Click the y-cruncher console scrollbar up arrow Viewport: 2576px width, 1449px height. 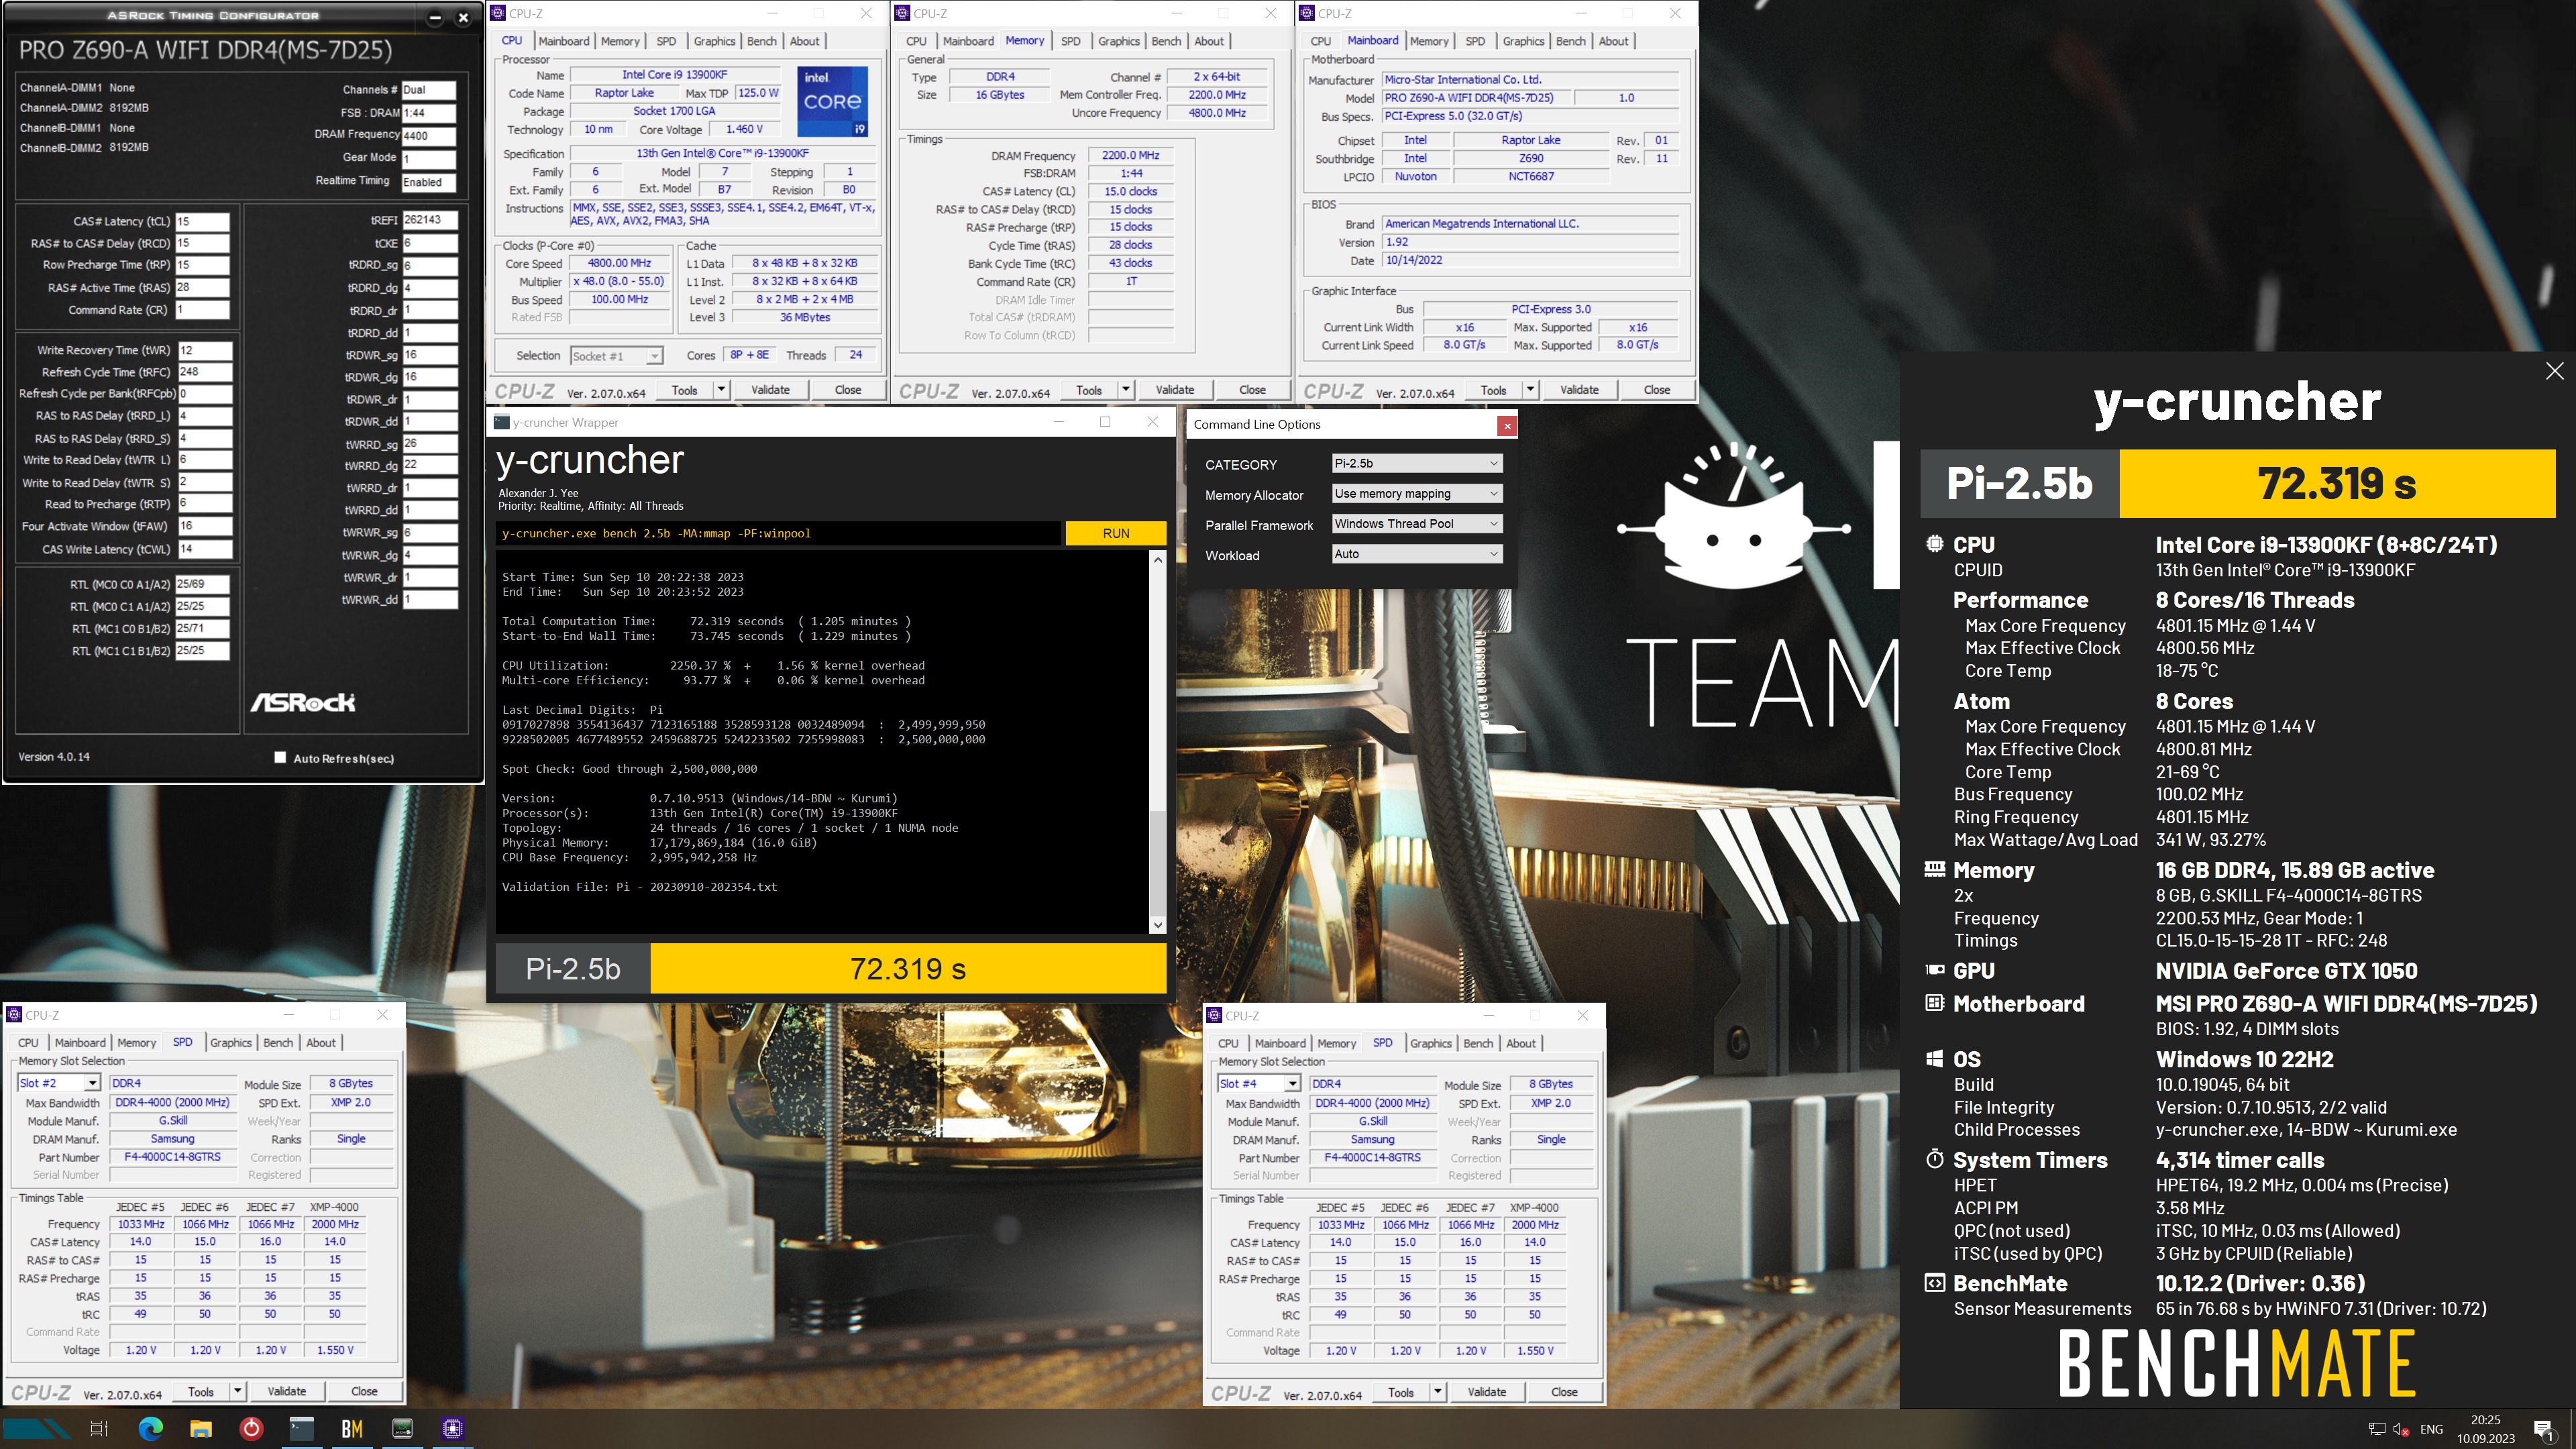click(x=1157, y=560)
